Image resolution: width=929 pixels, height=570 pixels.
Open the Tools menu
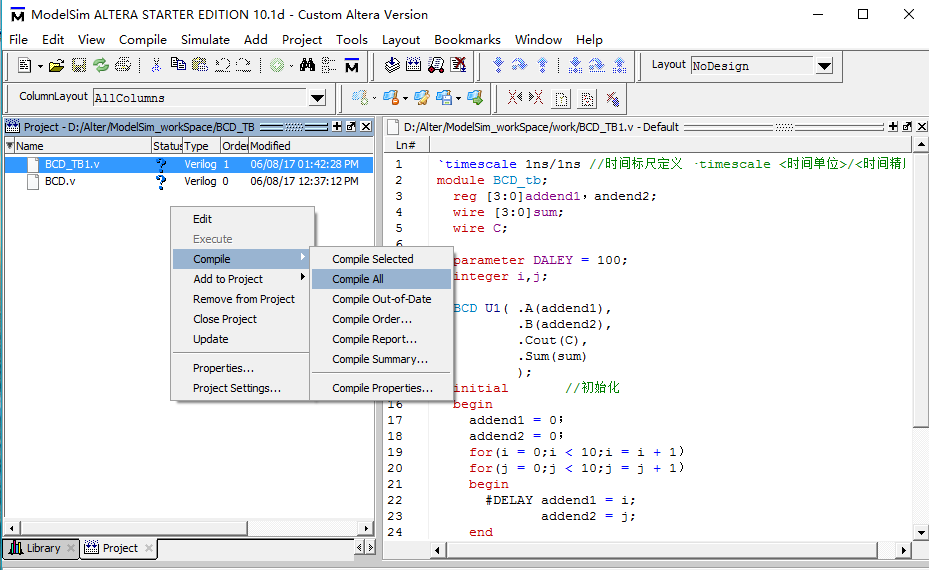pyautogui.click(x=351, y=40)
